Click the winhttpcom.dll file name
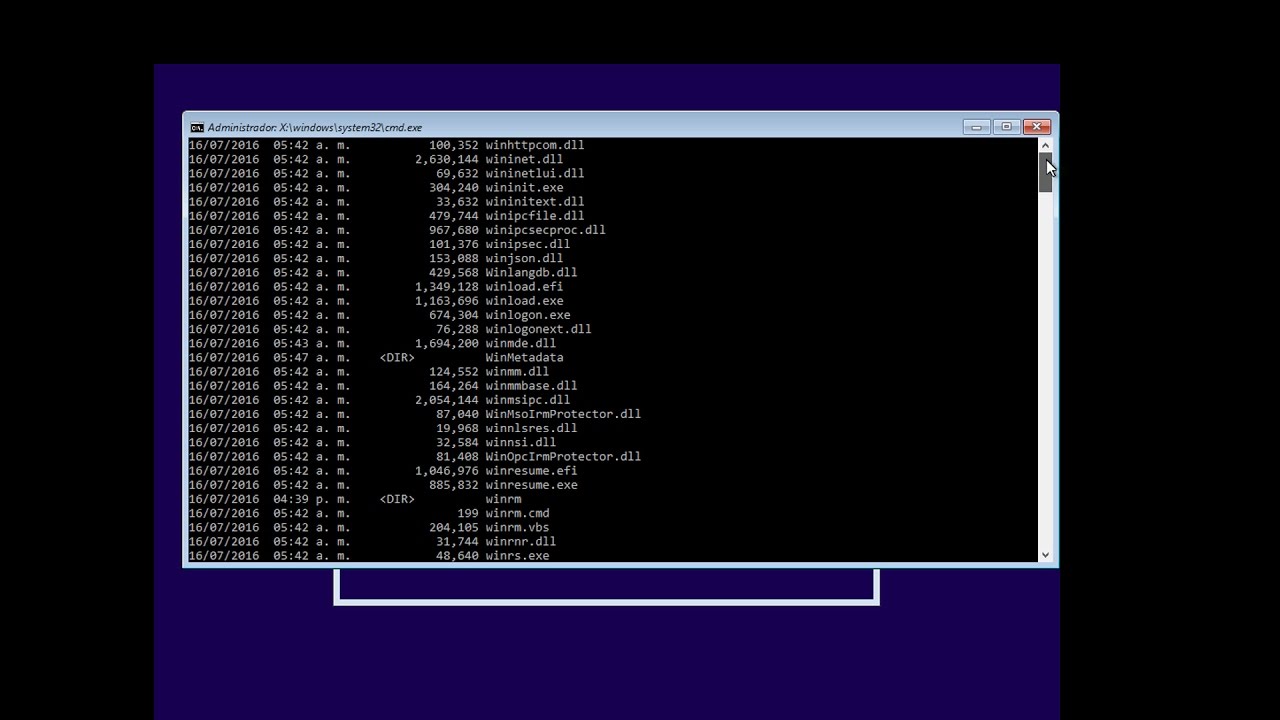This screenshot has height=720, width=1280. click(x=535, y=145)
